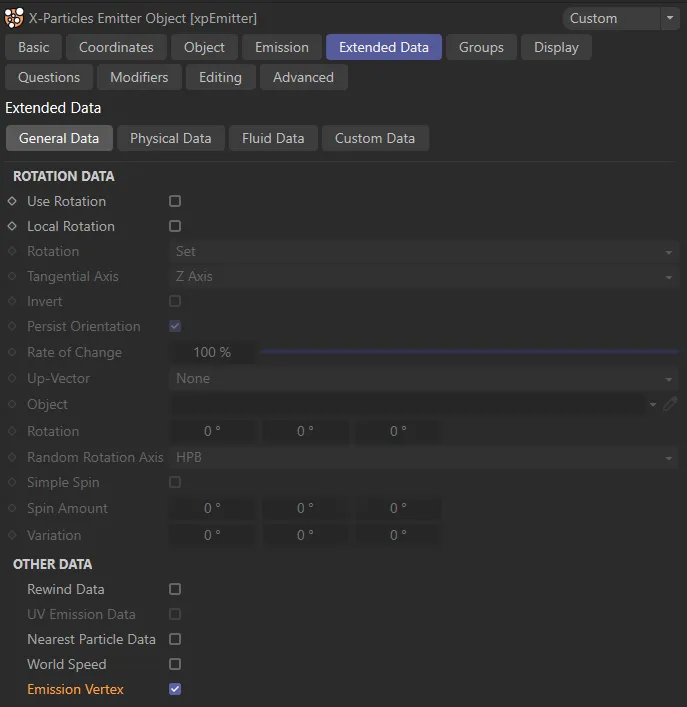The width and height of the screenshot is (687, 707).
Task: Select the General Data sub-tab
Action: (59, 138)
